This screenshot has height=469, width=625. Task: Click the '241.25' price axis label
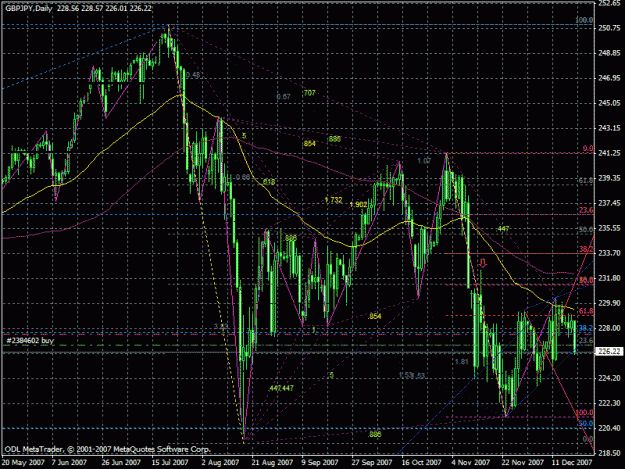pos(609,153)
